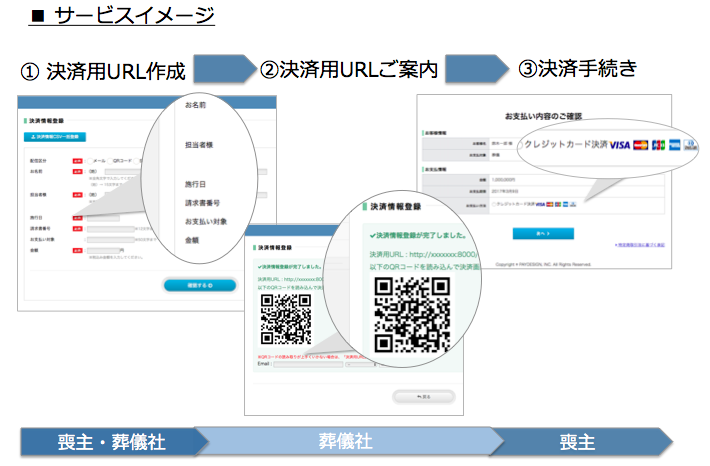Viewport: 710px width, 466px height.
Task: Click the red 必須 badge beside 配信区分
Action: [x=77, y=161]
